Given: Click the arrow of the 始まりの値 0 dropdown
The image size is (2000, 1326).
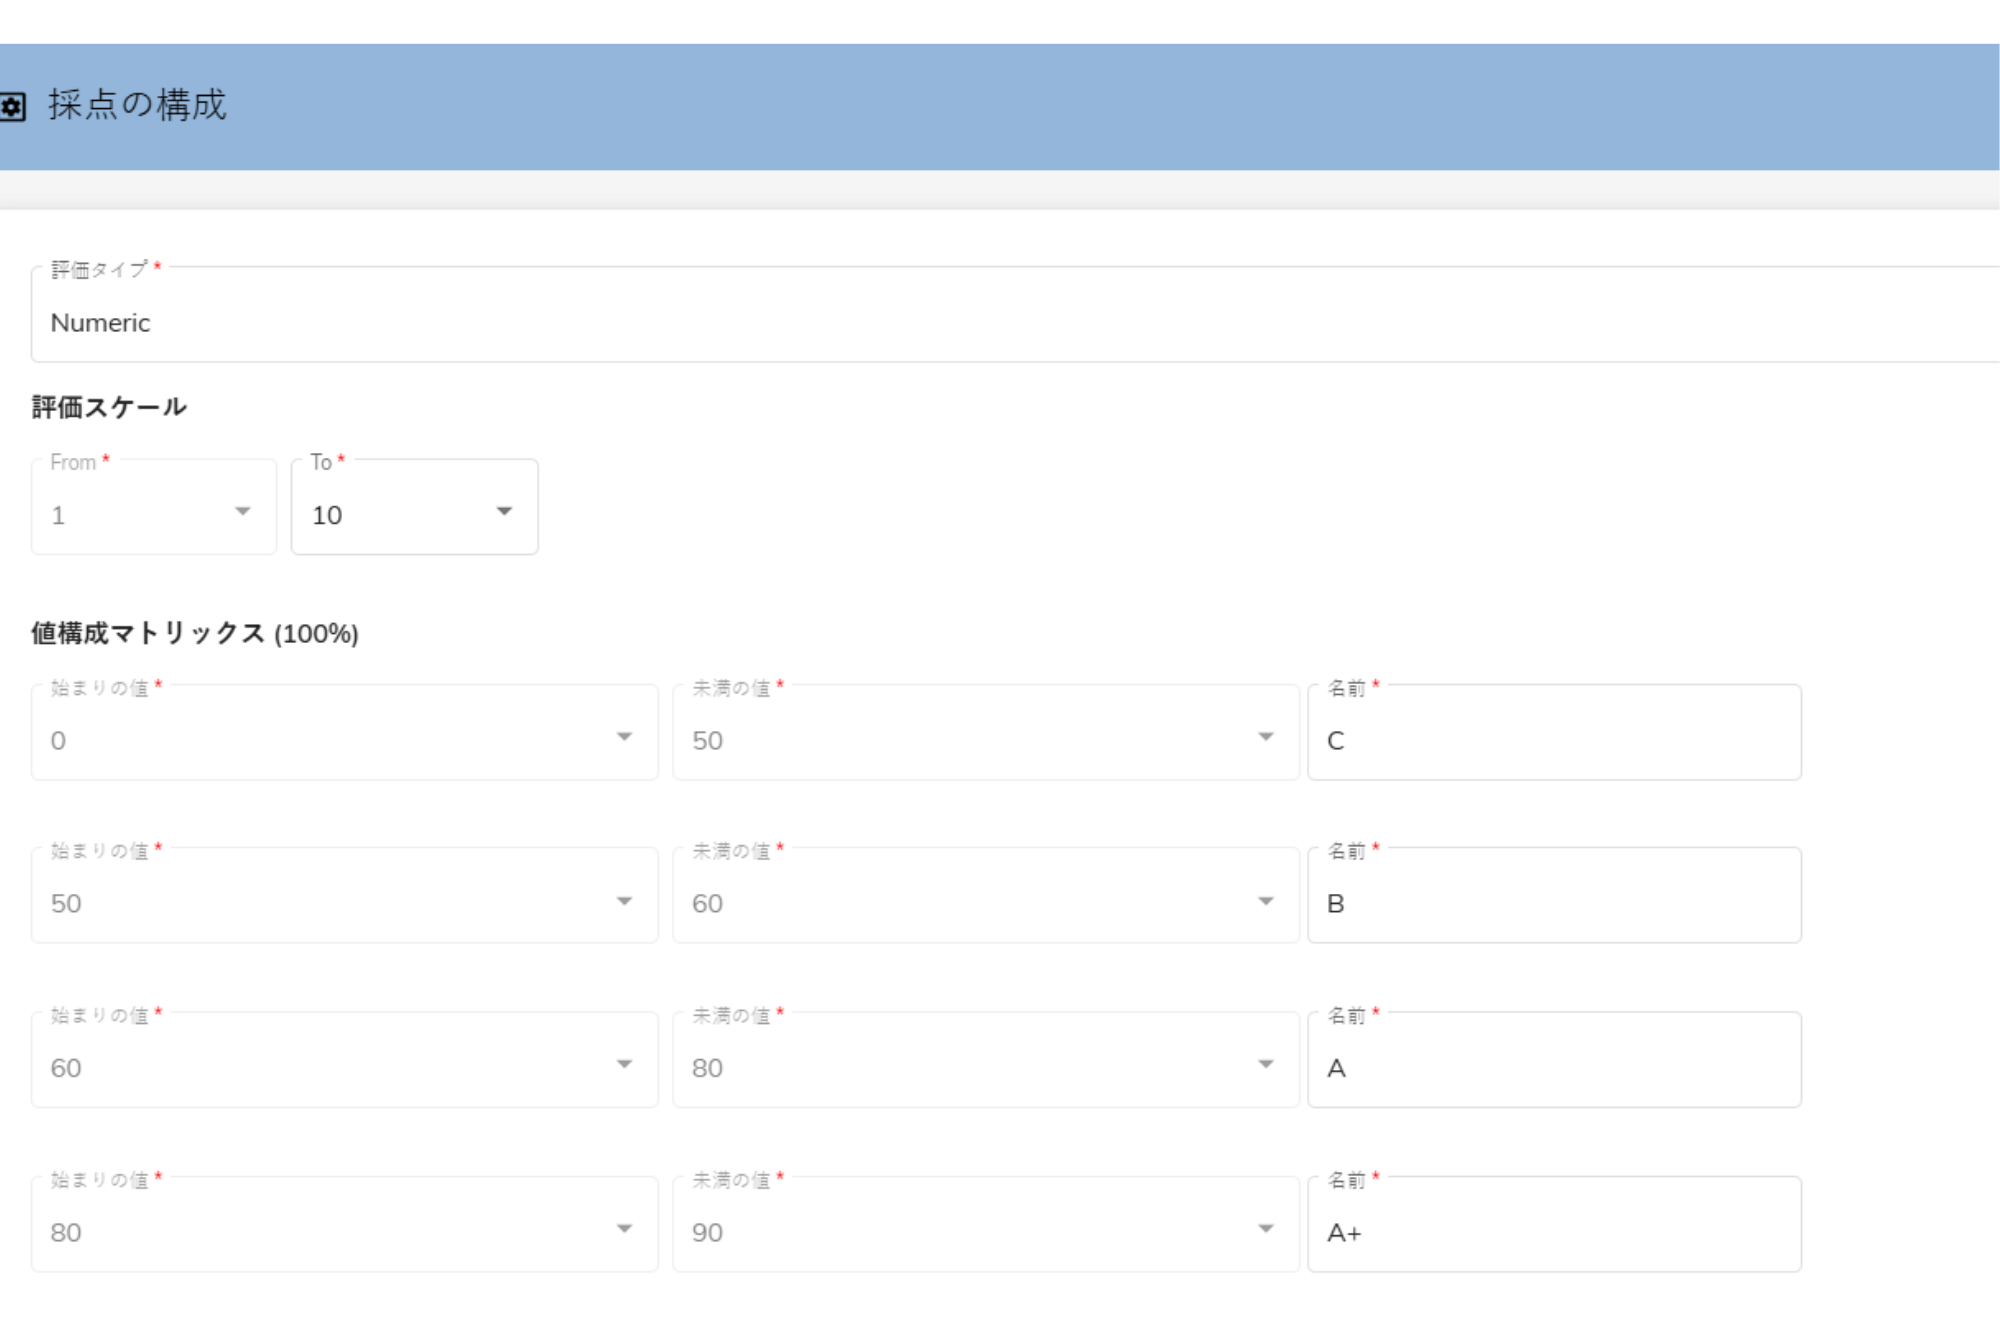Looking at the screenshot, I should tap(625, 738).
